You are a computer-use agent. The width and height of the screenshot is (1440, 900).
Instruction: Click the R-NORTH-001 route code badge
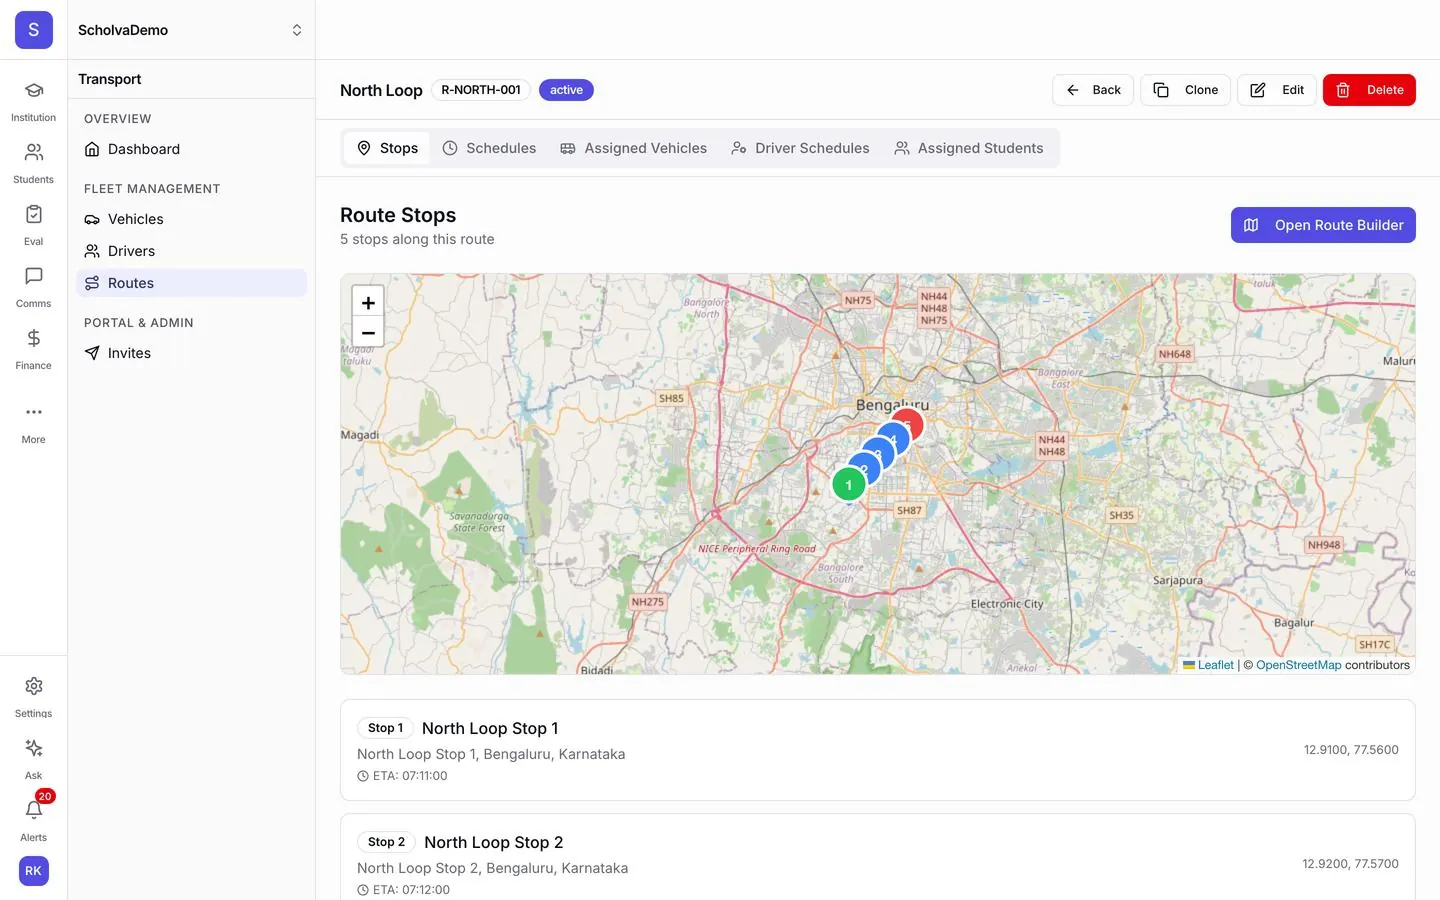pos(481,90)
